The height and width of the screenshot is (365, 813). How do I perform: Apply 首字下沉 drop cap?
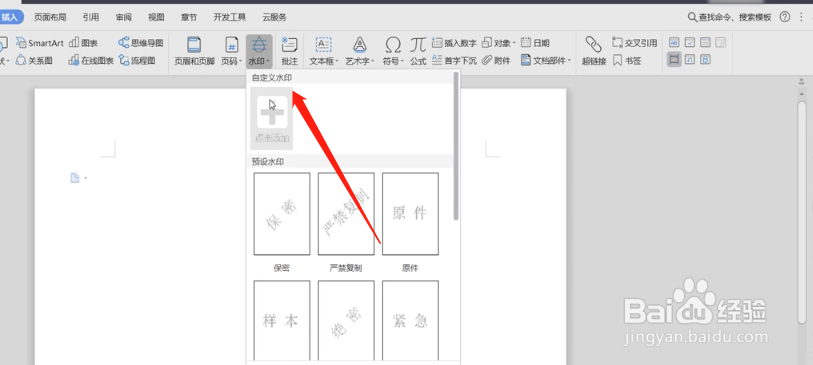click(454, 61)
